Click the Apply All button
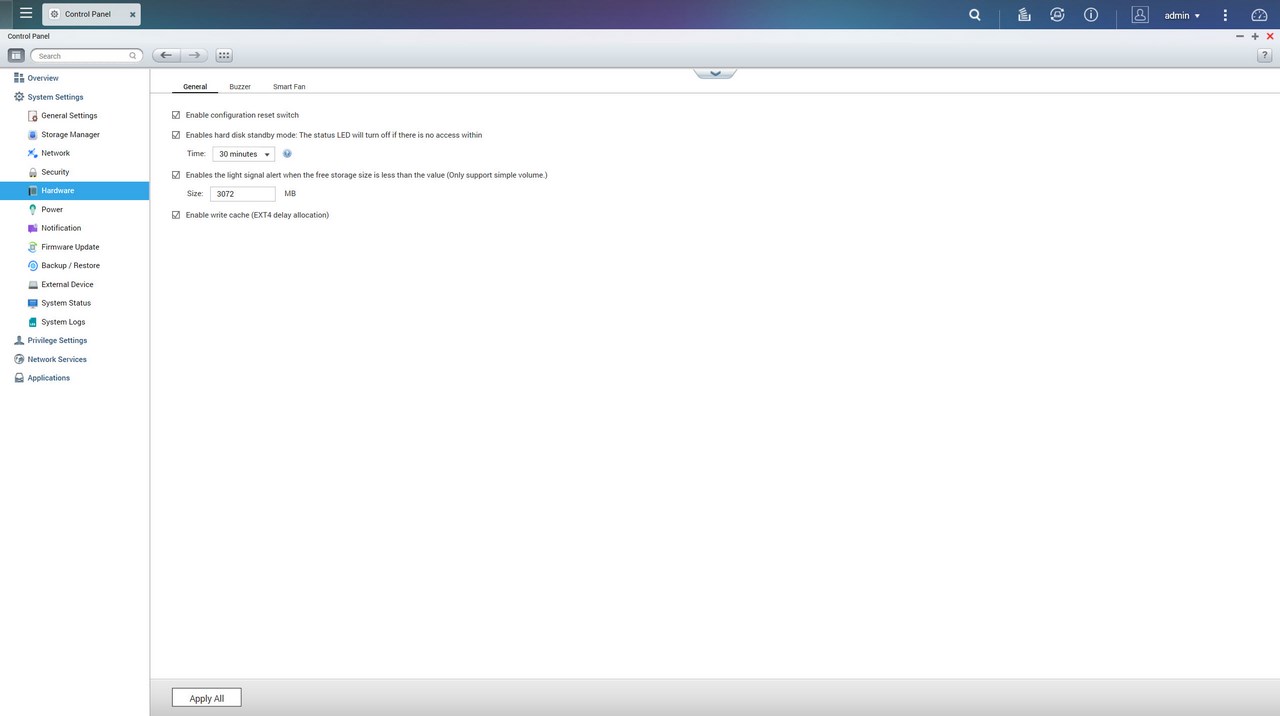This screenshot has height=716, width=1280. pos(206,698)
